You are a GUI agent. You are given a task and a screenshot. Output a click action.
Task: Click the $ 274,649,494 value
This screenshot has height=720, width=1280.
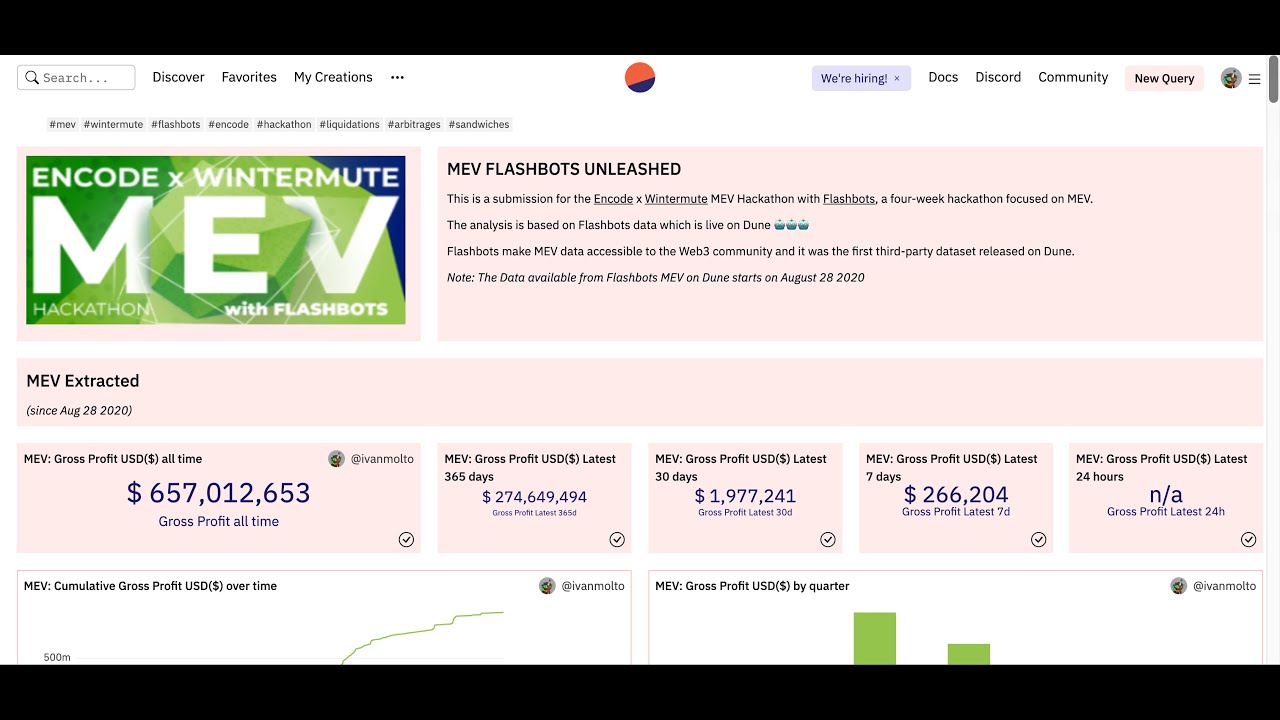(534, 497)
